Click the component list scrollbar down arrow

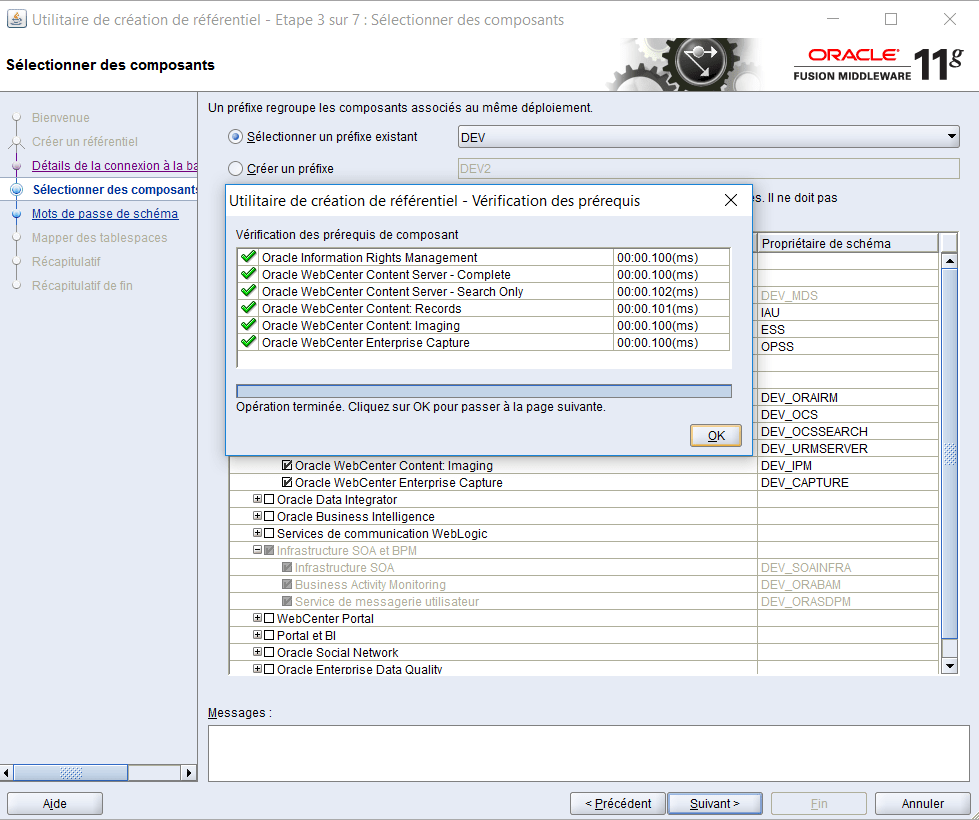click(950, 665)
